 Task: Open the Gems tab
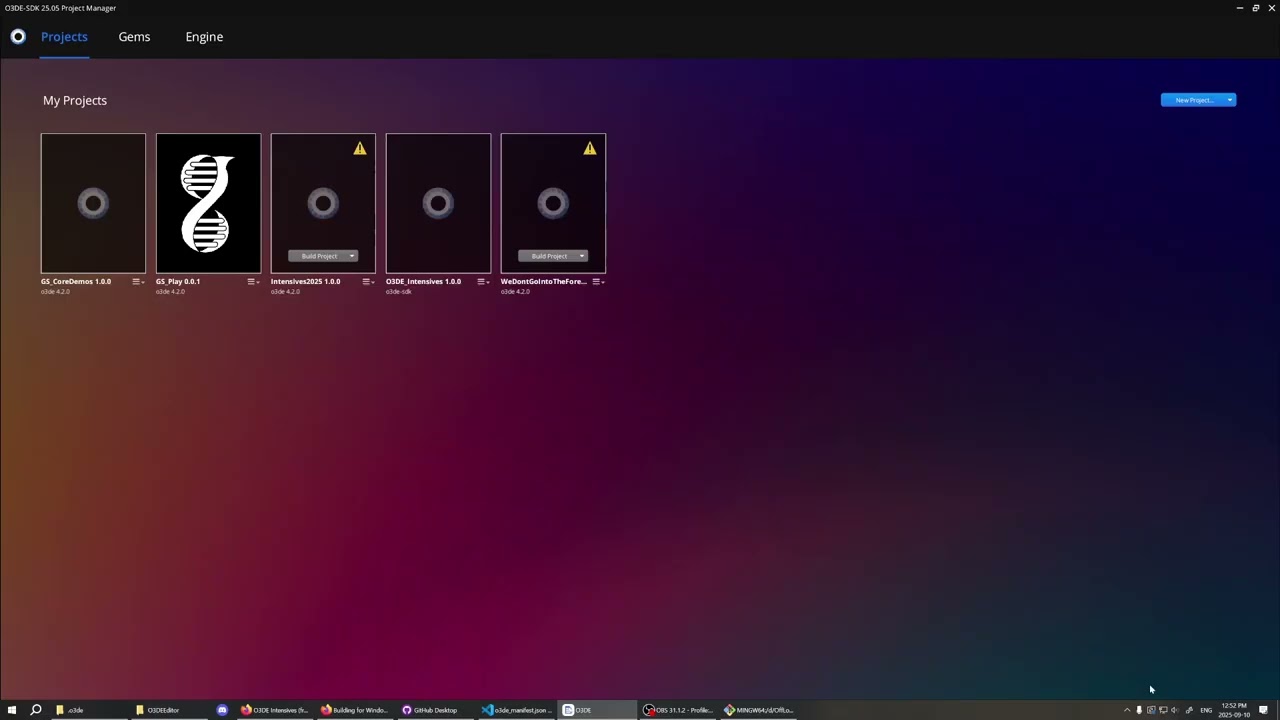134,37
